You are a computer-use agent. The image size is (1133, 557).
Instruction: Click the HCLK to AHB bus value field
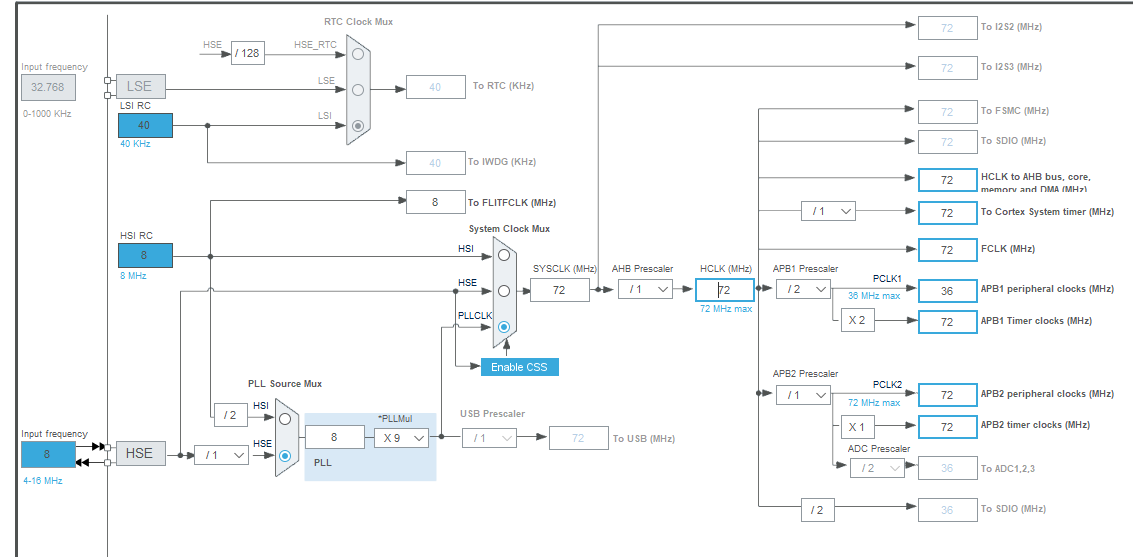947,180
